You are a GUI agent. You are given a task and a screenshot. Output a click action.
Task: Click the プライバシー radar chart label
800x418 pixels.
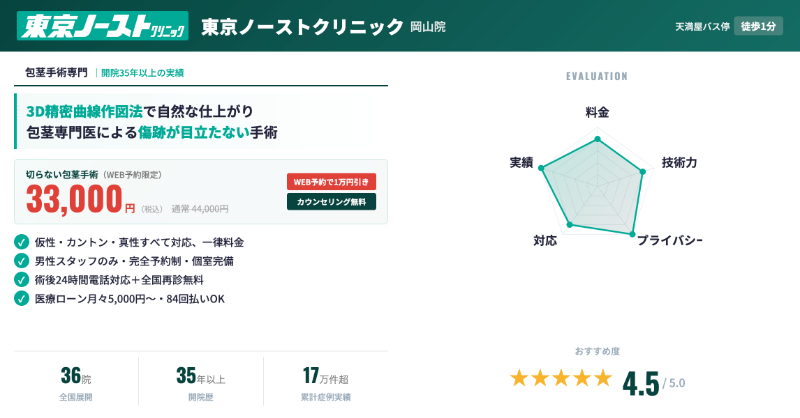pyautogui.click(x=669, y=241)
